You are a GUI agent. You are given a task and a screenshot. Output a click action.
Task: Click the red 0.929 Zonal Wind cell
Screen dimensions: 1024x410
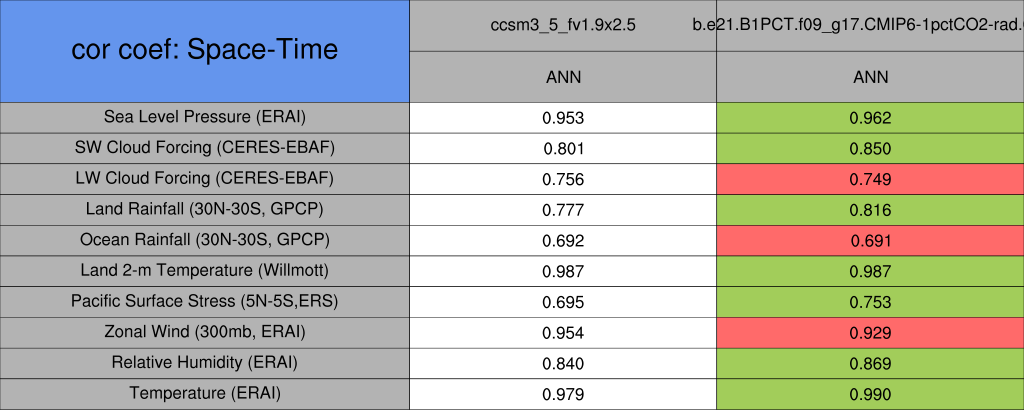(x=870, y=333)
